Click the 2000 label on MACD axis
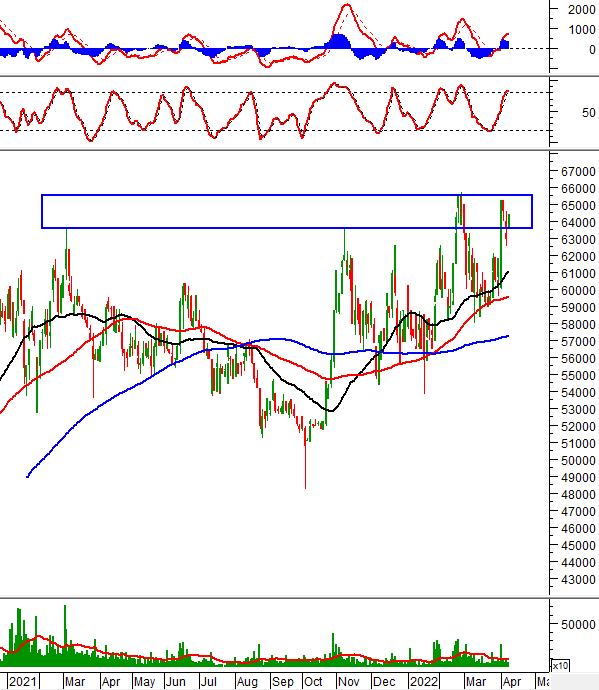The width and height of the screenshot is (599, 690). tap(581, 9)
